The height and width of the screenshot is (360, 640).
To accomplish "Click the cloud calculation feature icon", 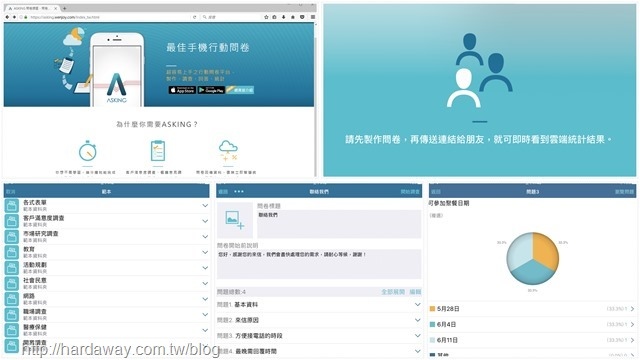I will pyautogui.click(x=228, y=151).
